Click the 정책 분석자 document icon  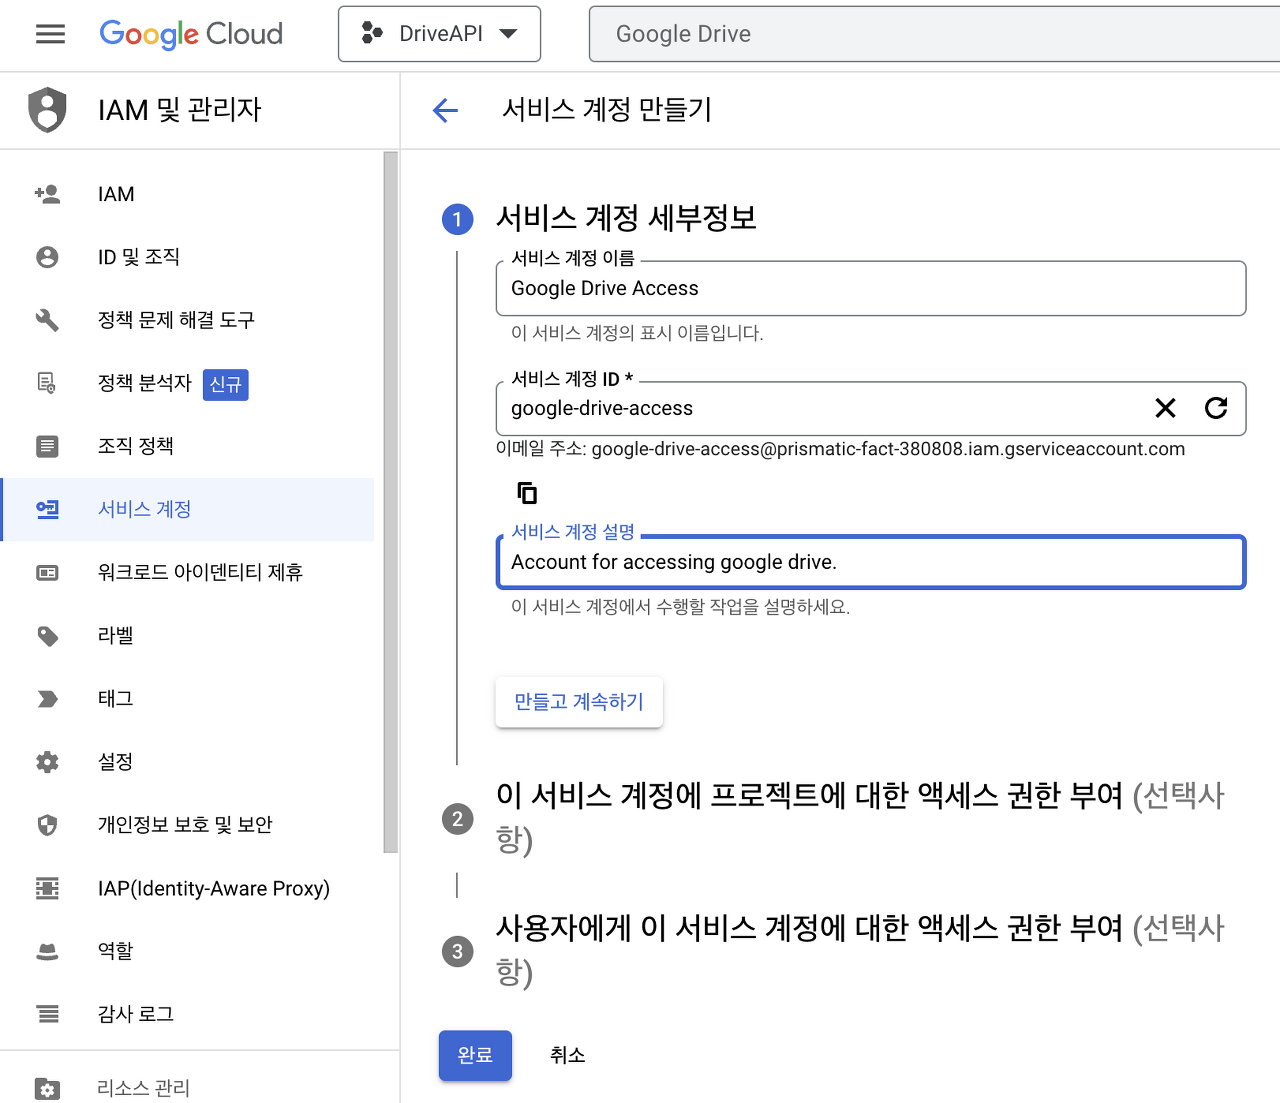click(47, 383)
